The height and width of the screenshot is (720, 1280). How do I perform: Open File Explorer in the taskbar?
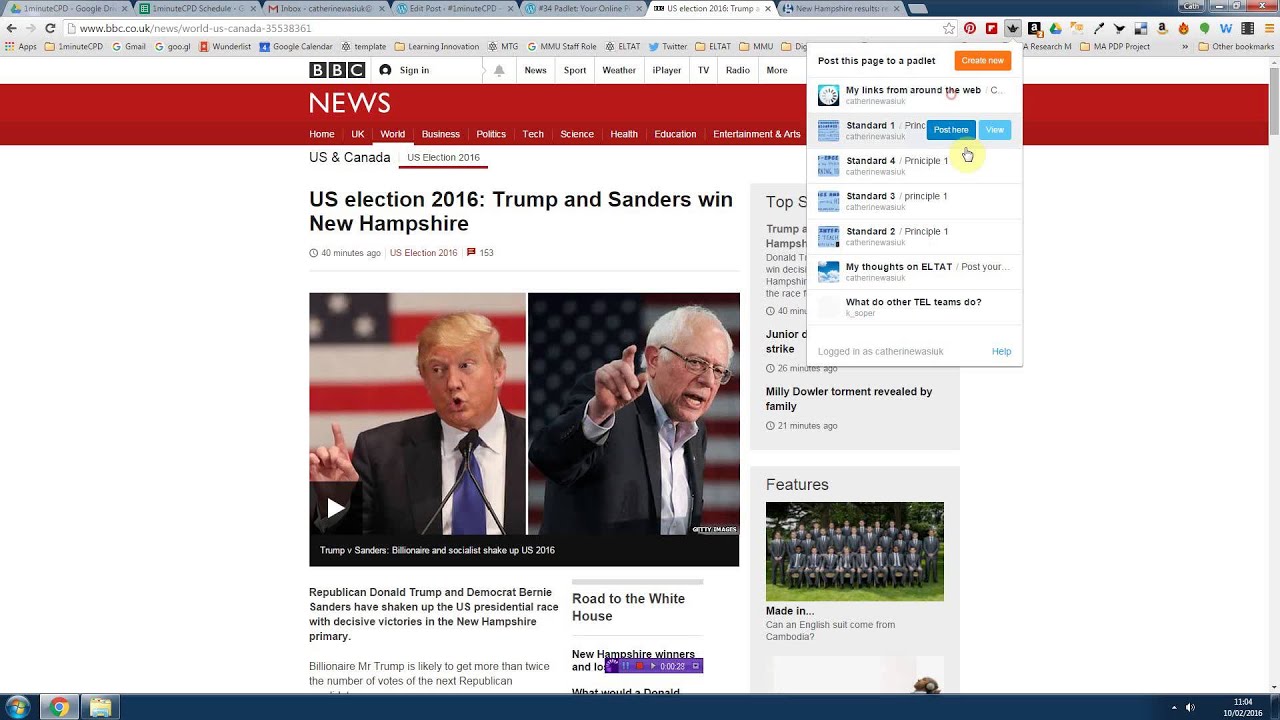coord(100,707)
